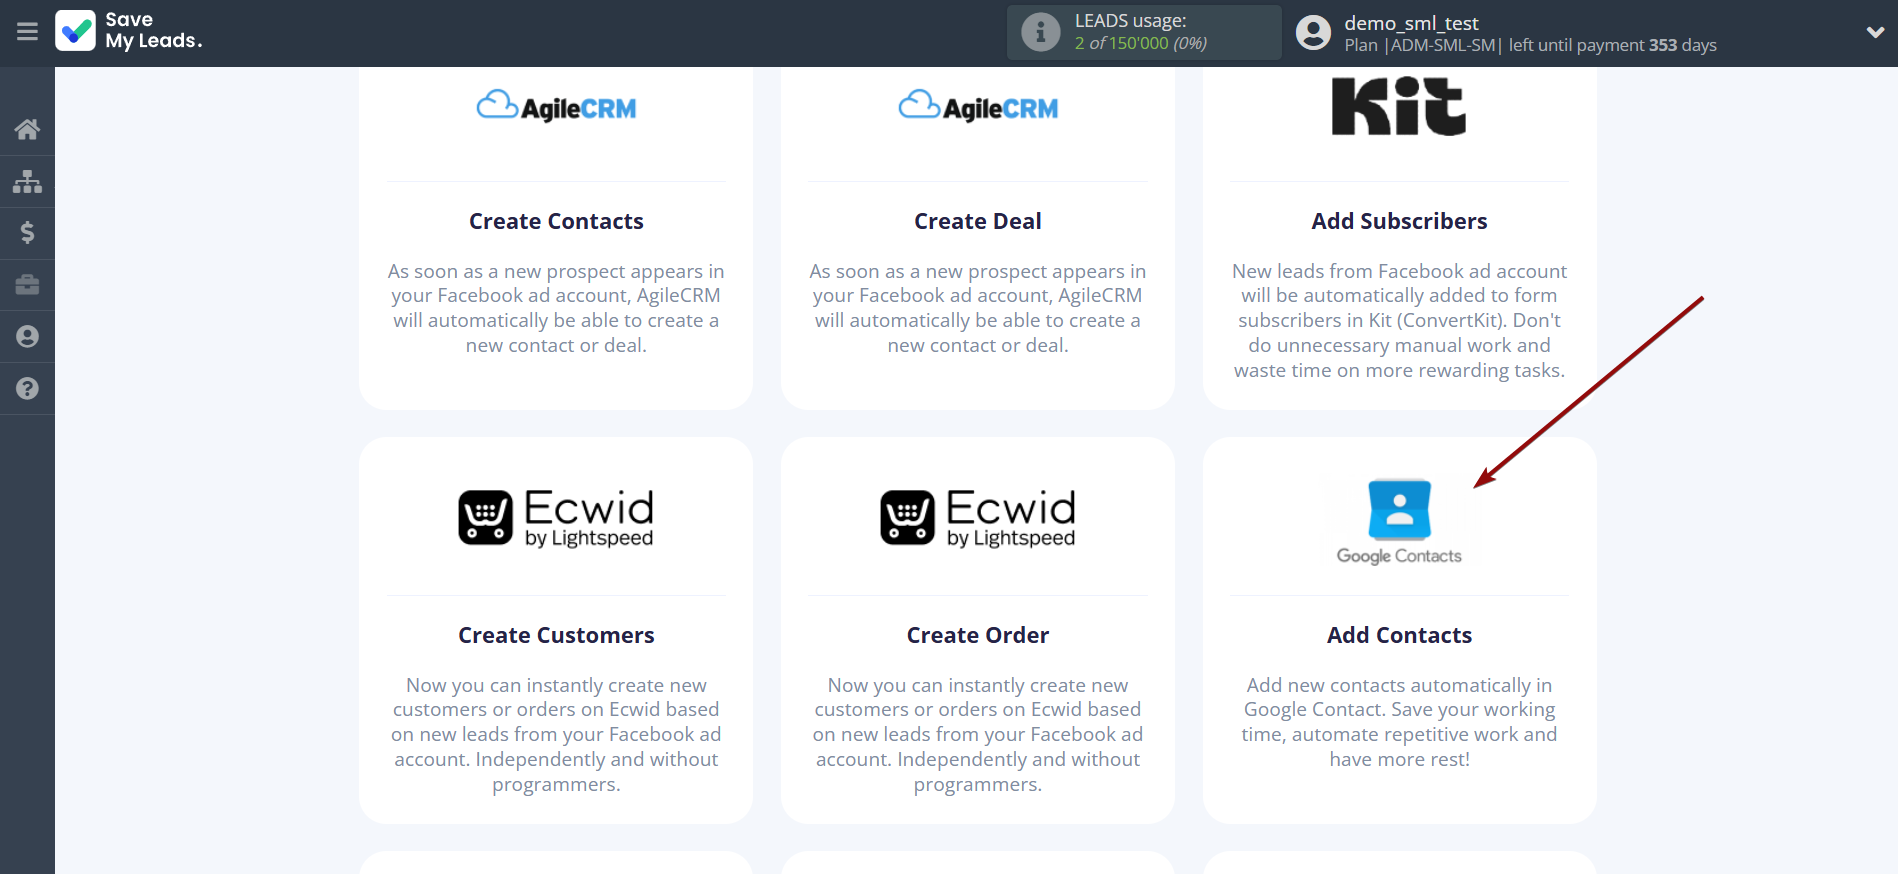Choose Kit Add Subscribers
This screenshot has width=1898, height=874.
1399,221
